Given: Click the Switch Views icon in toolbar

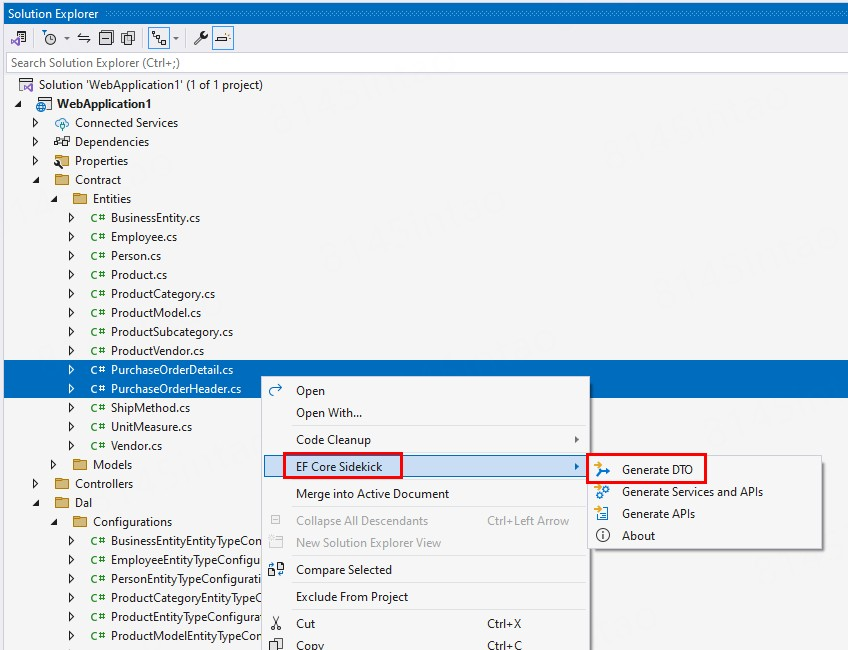Looking at the screenshot, I should click(18, 38).
